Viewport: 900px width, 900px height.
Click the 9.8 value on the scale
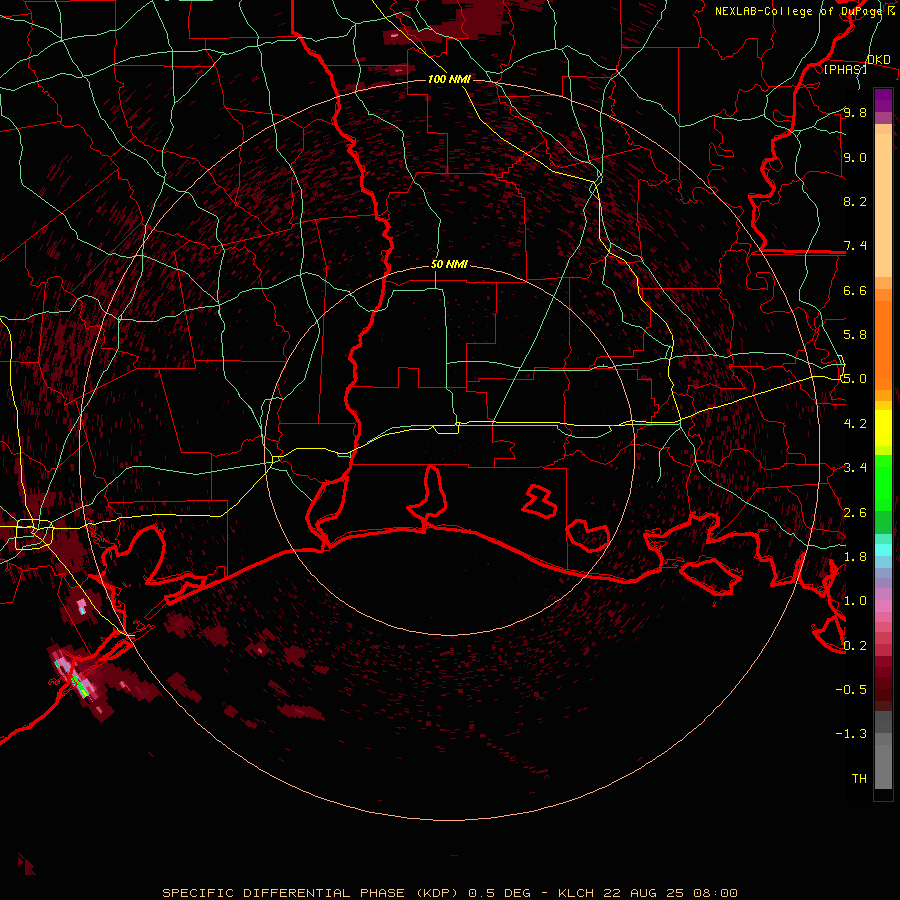(855, 112)
